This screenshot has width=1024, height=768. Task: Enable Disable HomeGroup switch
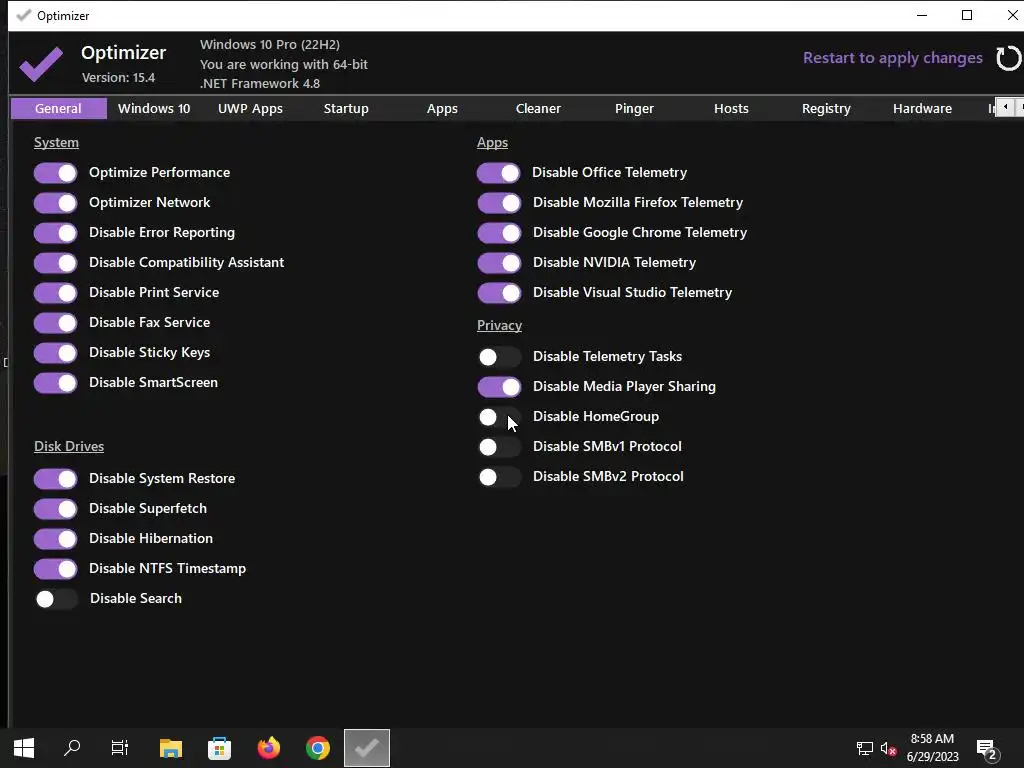coord(499,417)
